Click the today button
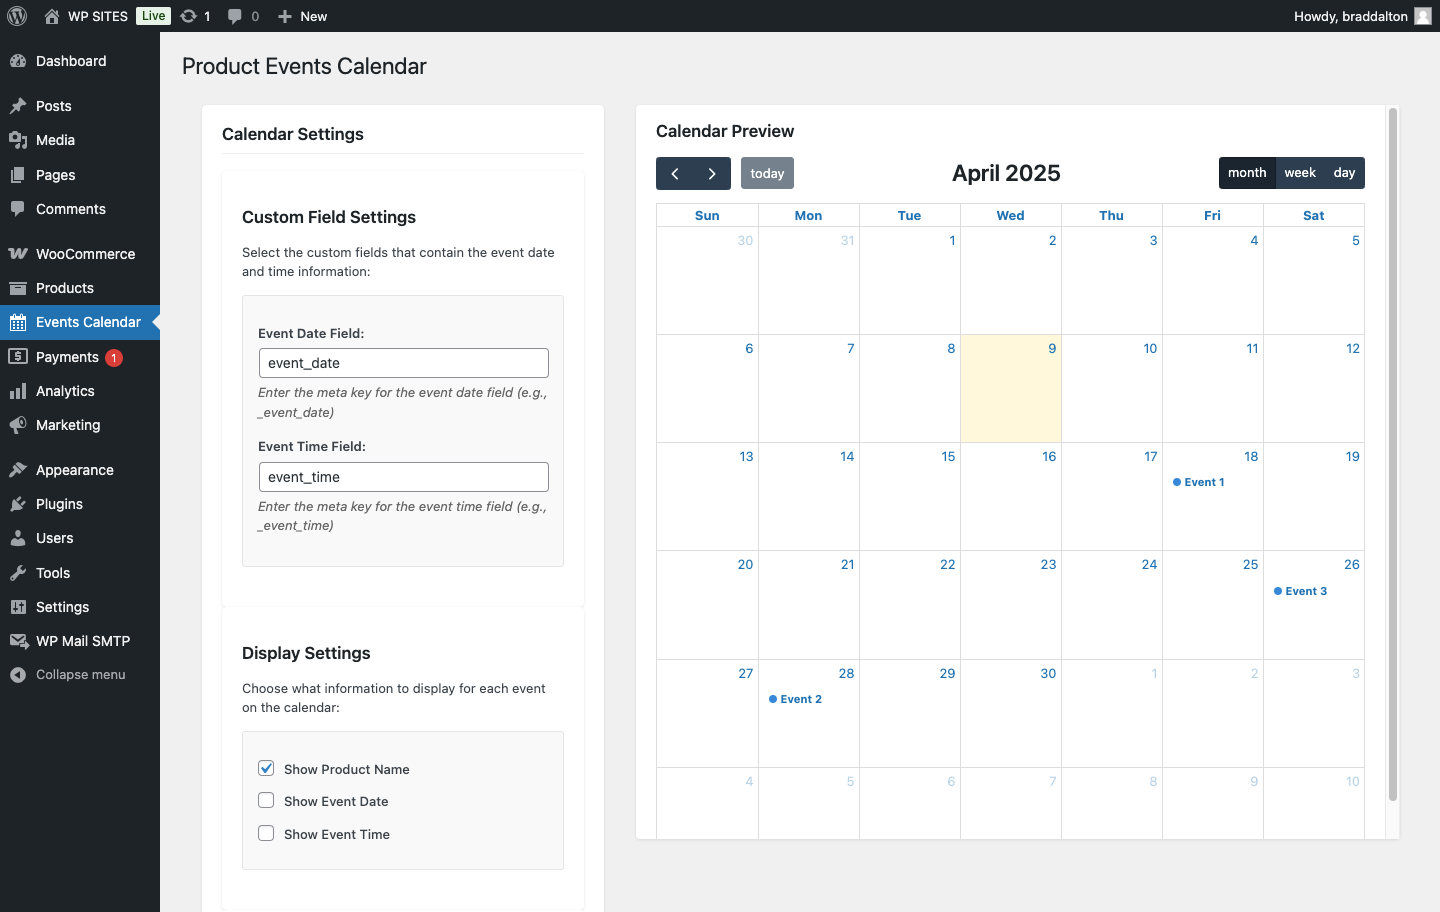The width and height of the screenshot is (1440, 912). pyautogui.click(x=767, y=173)
